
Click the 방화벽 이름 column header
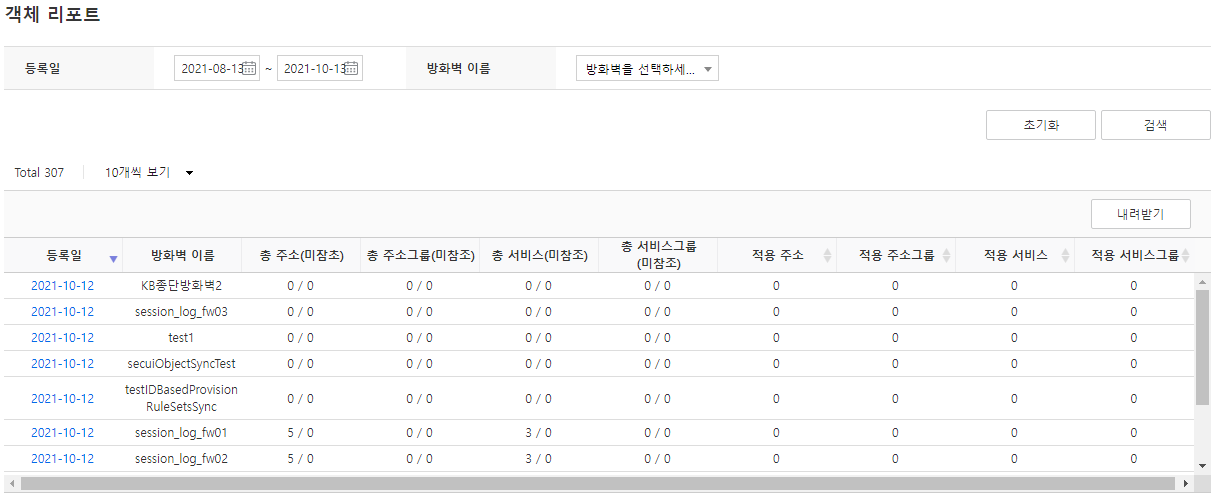pos(182,255)
